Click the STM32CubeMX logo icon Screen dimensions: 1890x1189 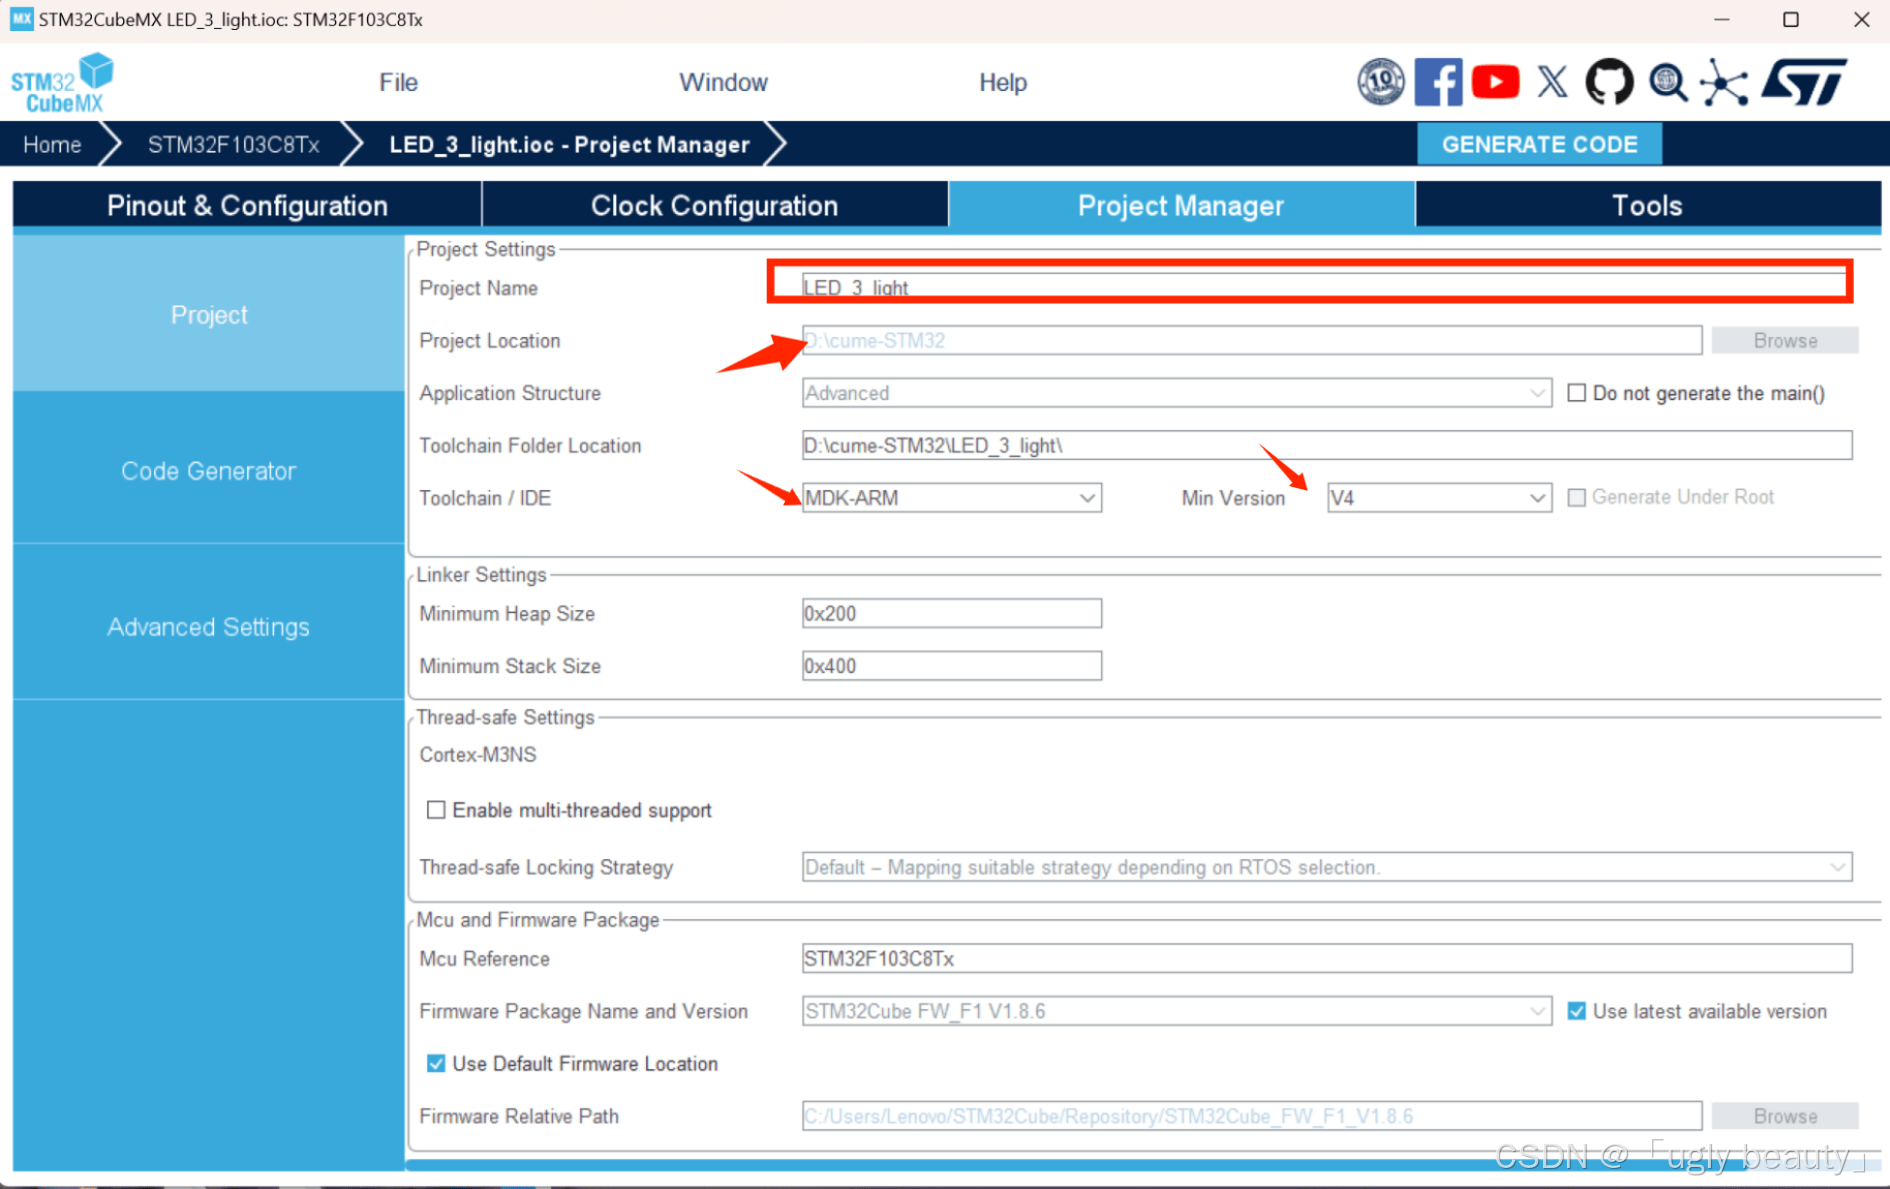coord(62,82)
